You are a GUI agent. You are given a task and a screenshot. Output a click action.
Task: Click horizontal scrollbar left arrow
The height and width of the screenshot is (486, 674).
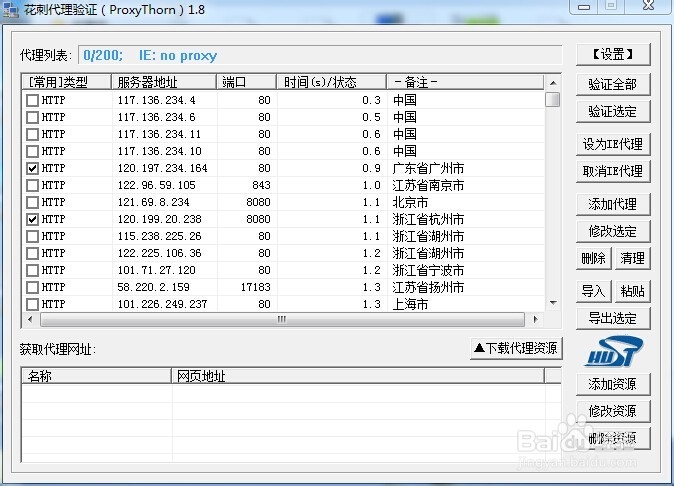pos(30,319)
